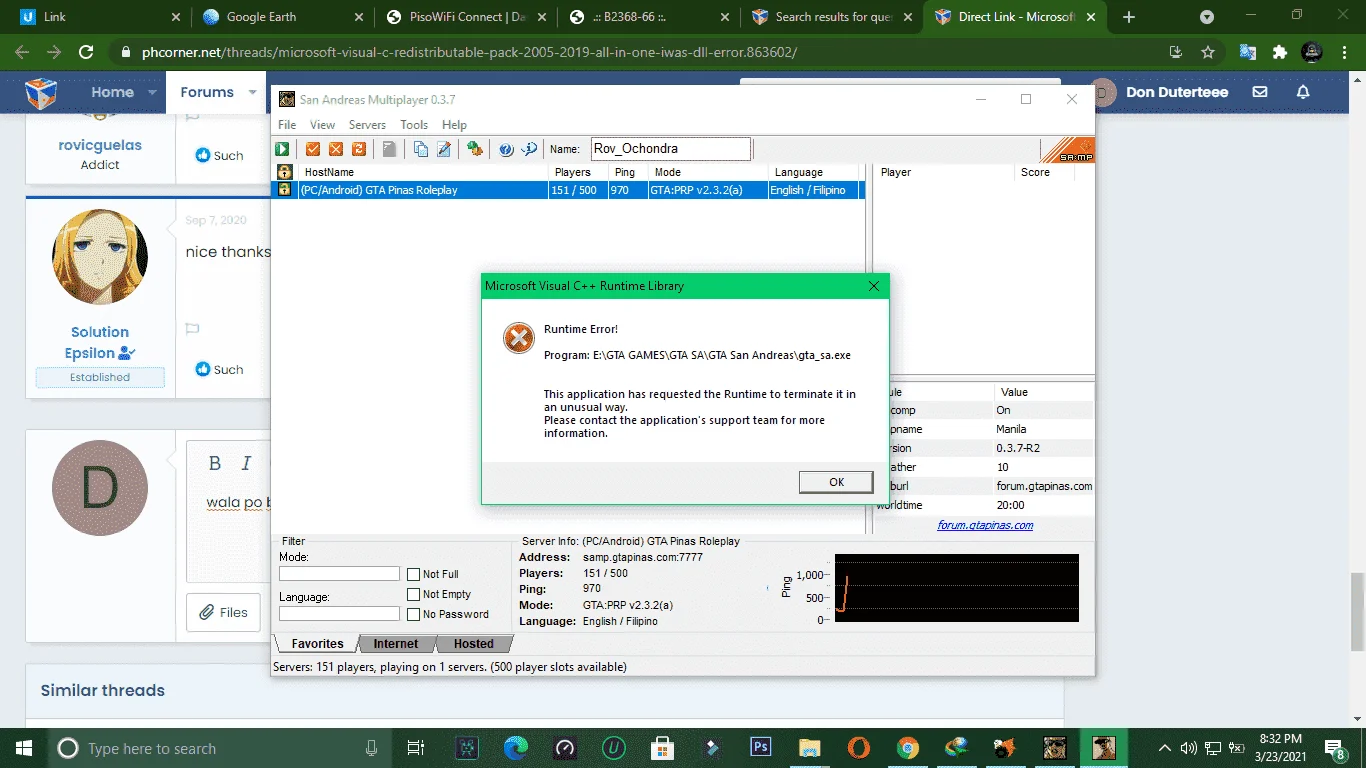Viewport: 1366px width, 768px height.
Task: Open the forum inbox envelope icon
Action: [1260, 92]
